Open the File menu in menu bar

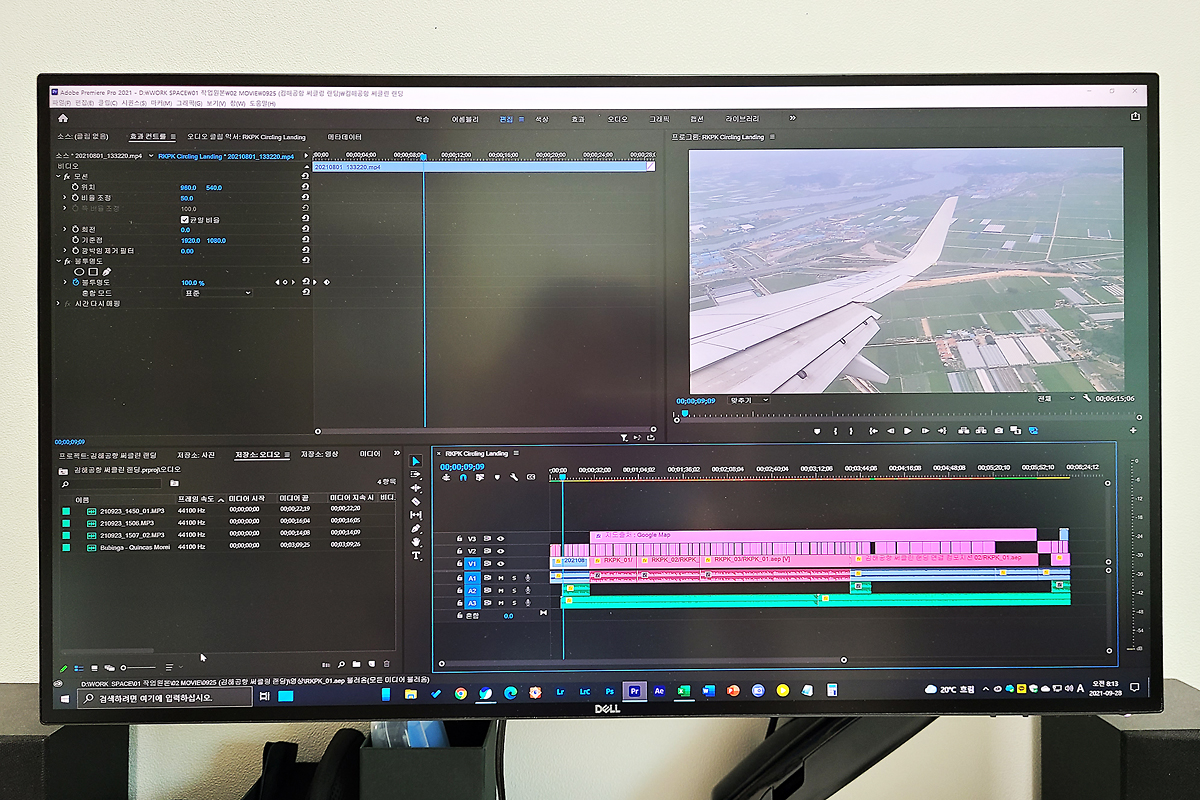coord(61,103)
